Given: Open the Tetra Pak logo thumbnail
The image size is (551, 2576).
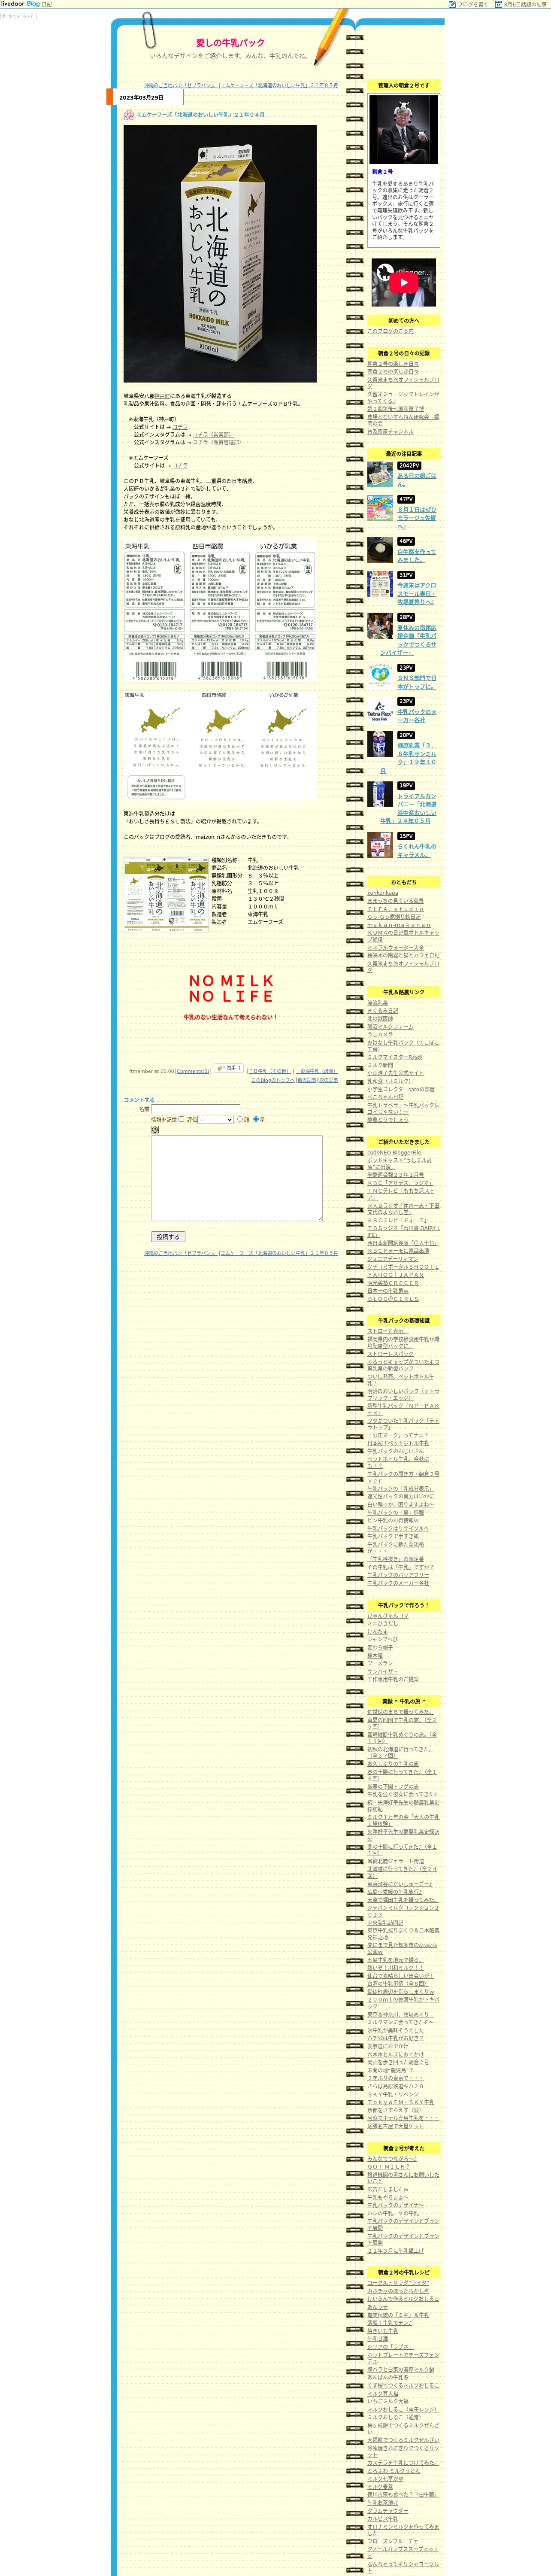Looking at the screenshot, I should pyautogui.click(x=380, y=710).
